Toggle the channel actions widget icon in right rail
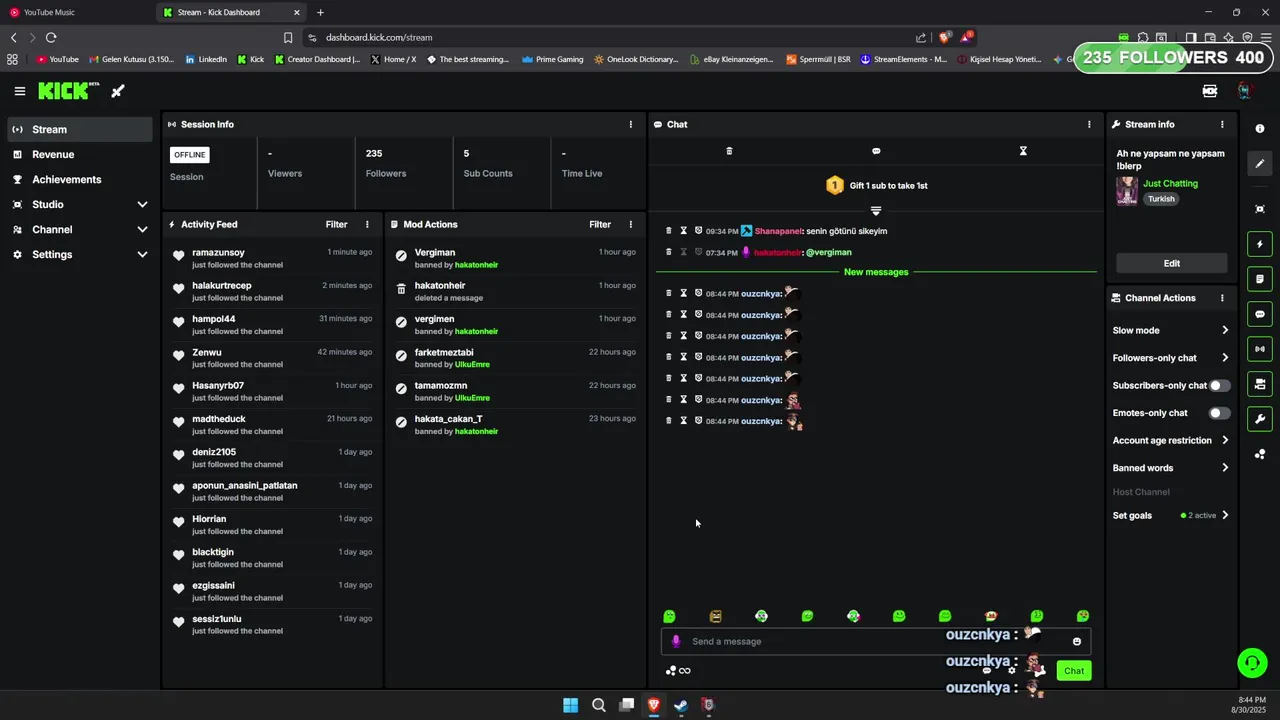The width and height of the screenshot is (1280, 720). 1260,384
